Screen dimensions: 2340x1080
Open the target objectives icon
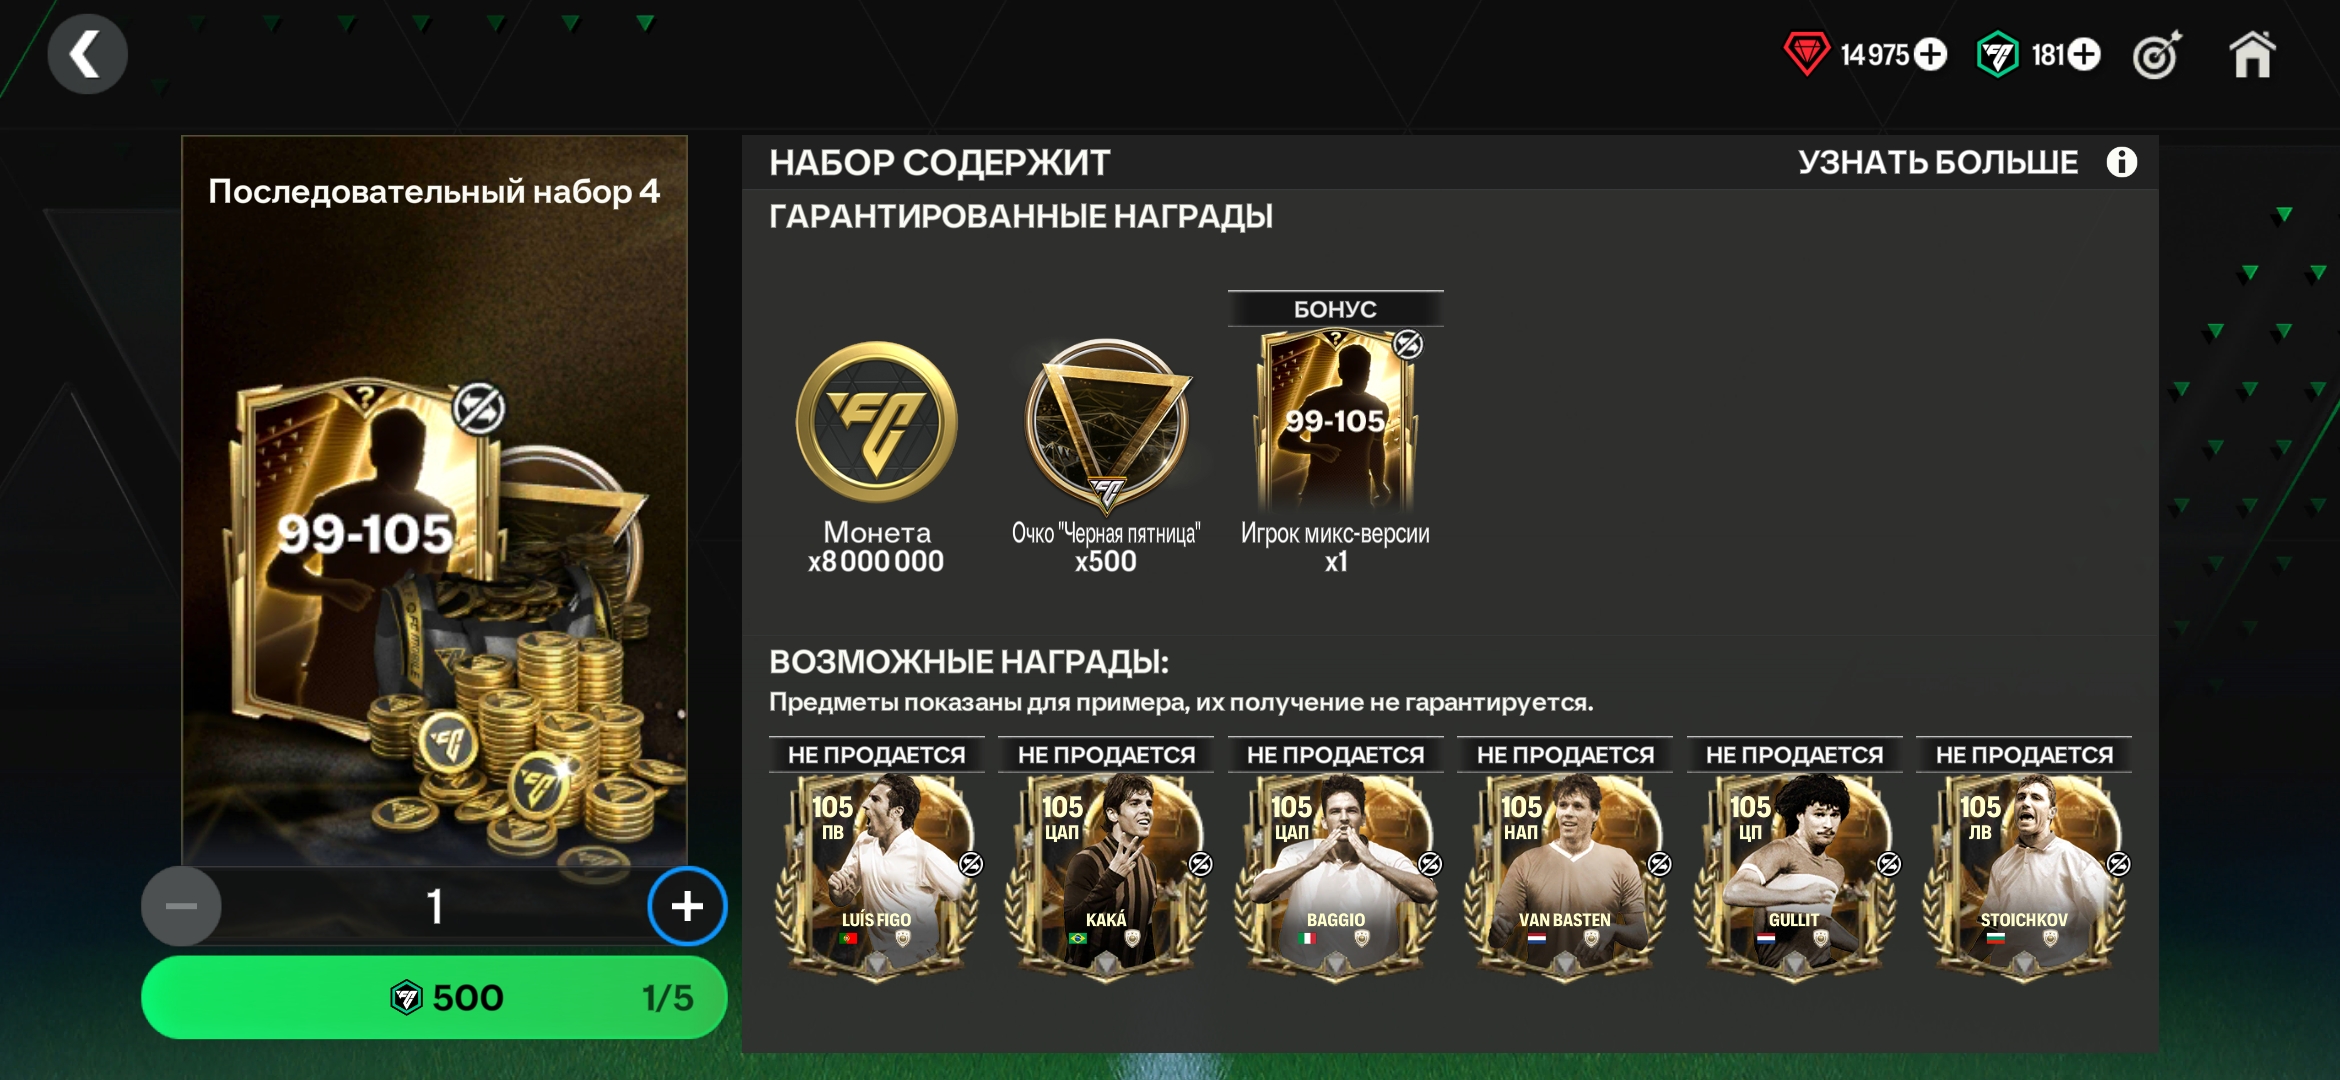(2156, 56)
